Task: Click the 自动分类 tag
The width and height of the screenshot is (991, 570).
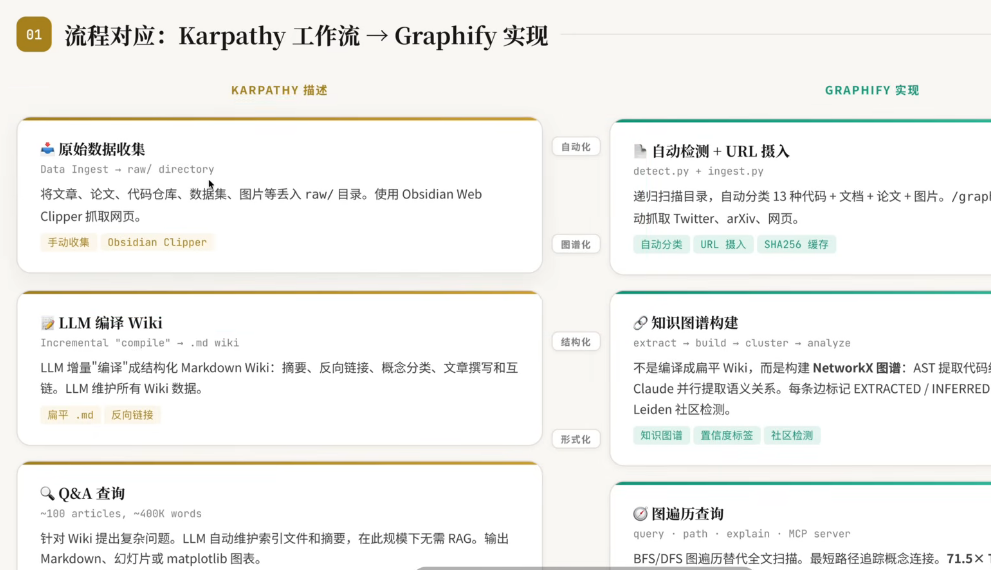Action: pyautogui.click(x=661, y=245)
